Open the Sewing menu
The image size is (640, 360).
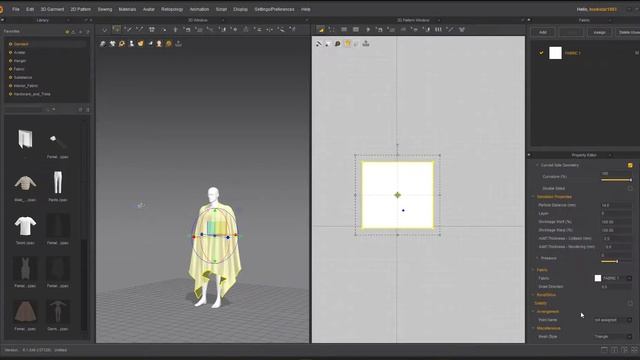[104, 9]
